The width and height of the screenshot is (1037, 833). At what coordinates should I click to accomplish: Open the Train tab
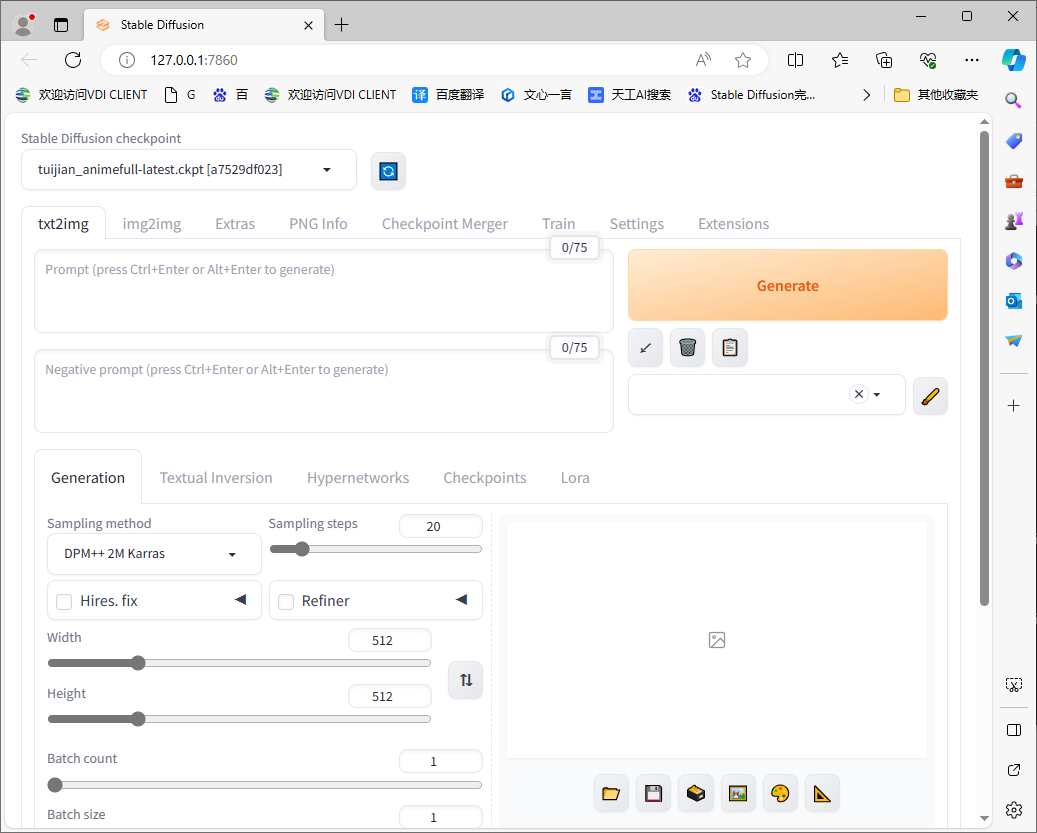click(558, 224)
